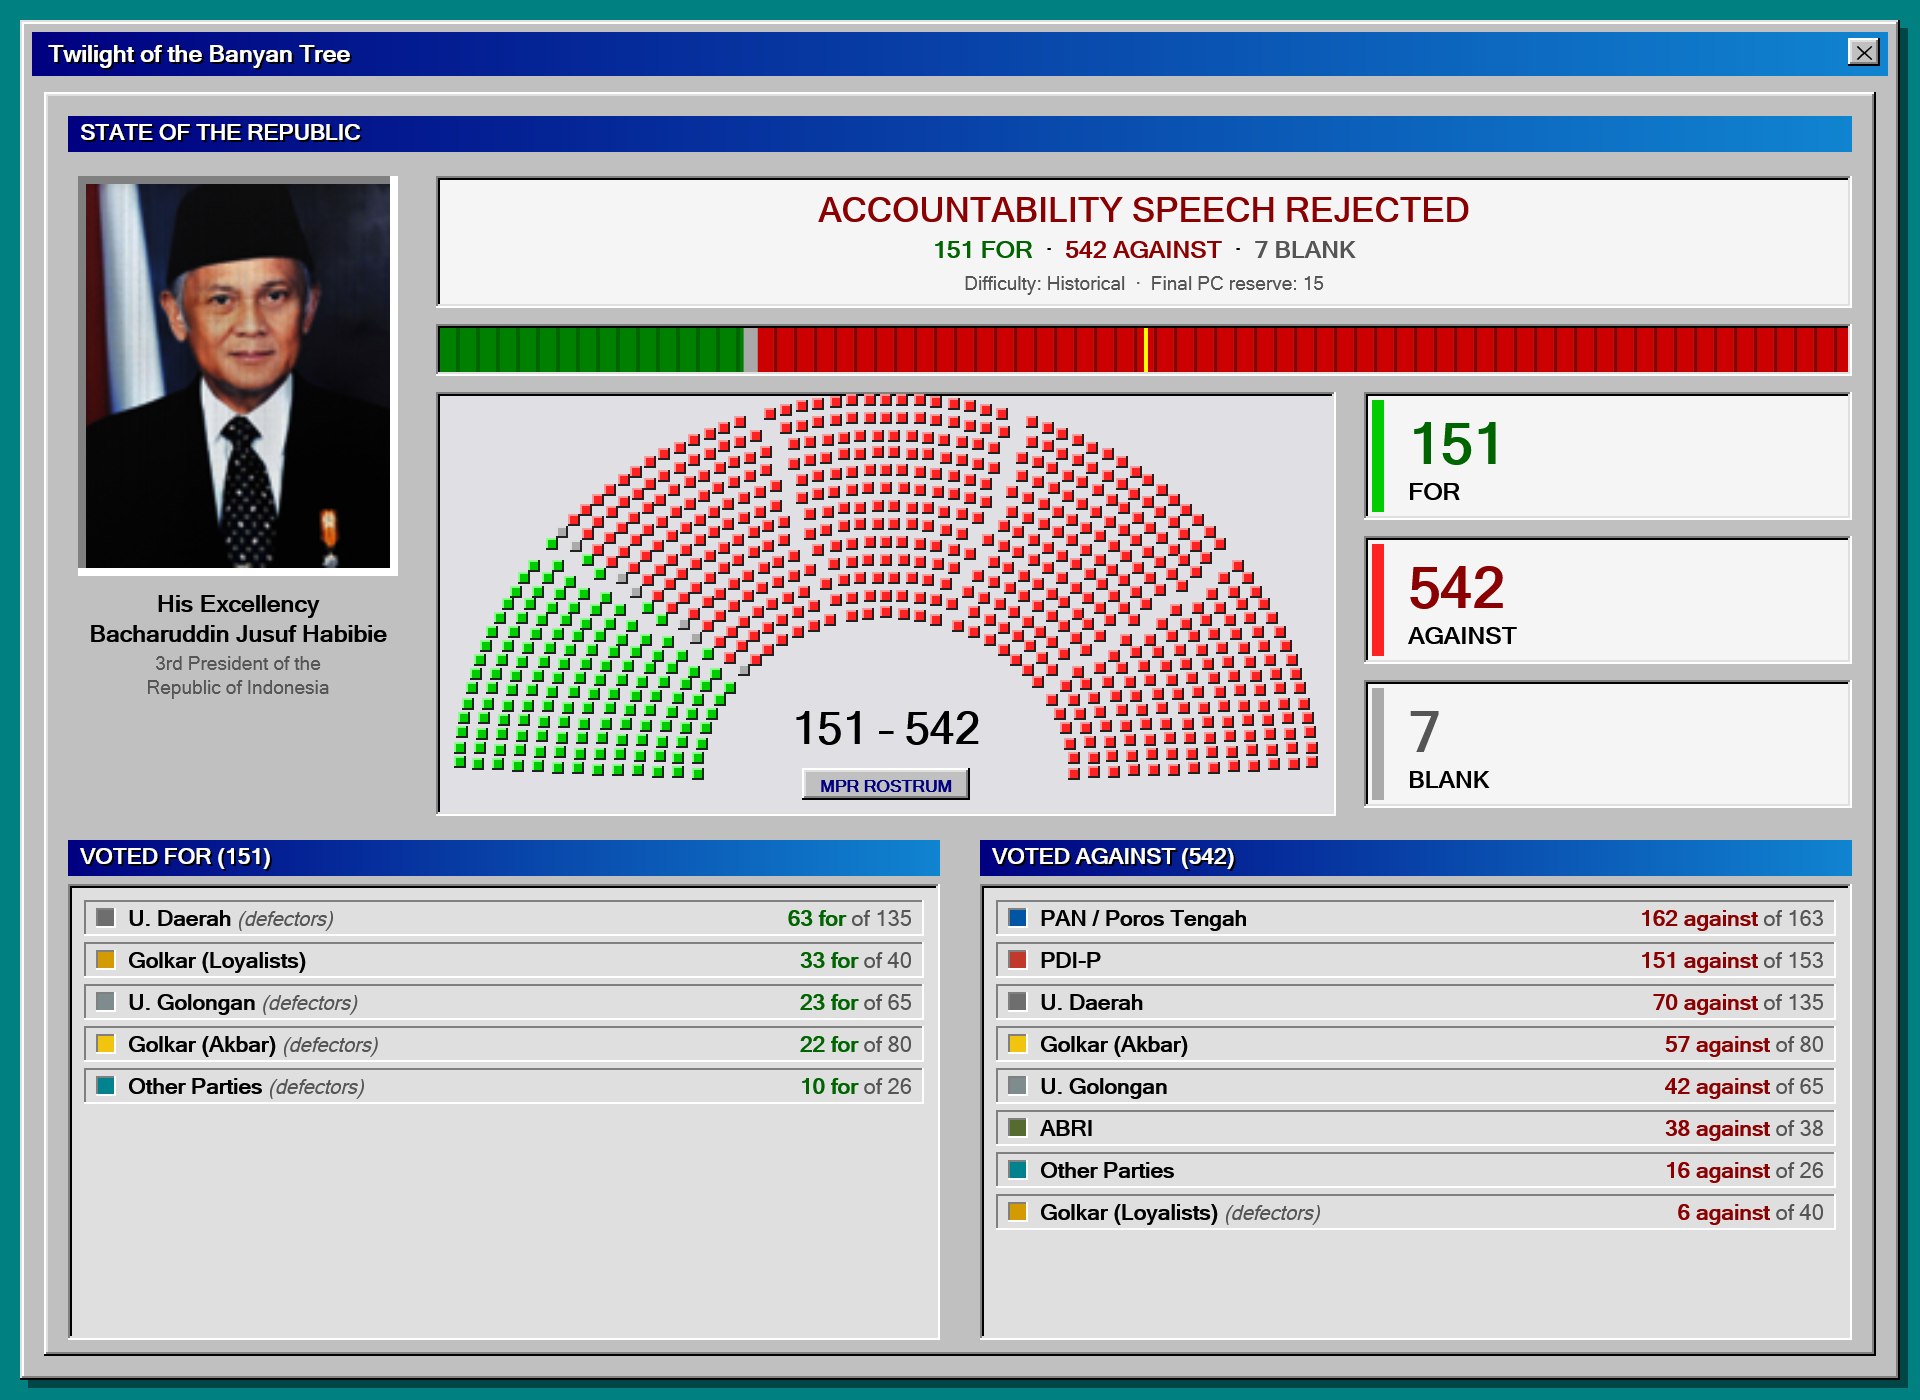The width and height of the screenshot is (1920, 1400).
Task: Click orange swatch for Golkar (Loyalists) defectors against
Action: (x=1017, y=1211)
